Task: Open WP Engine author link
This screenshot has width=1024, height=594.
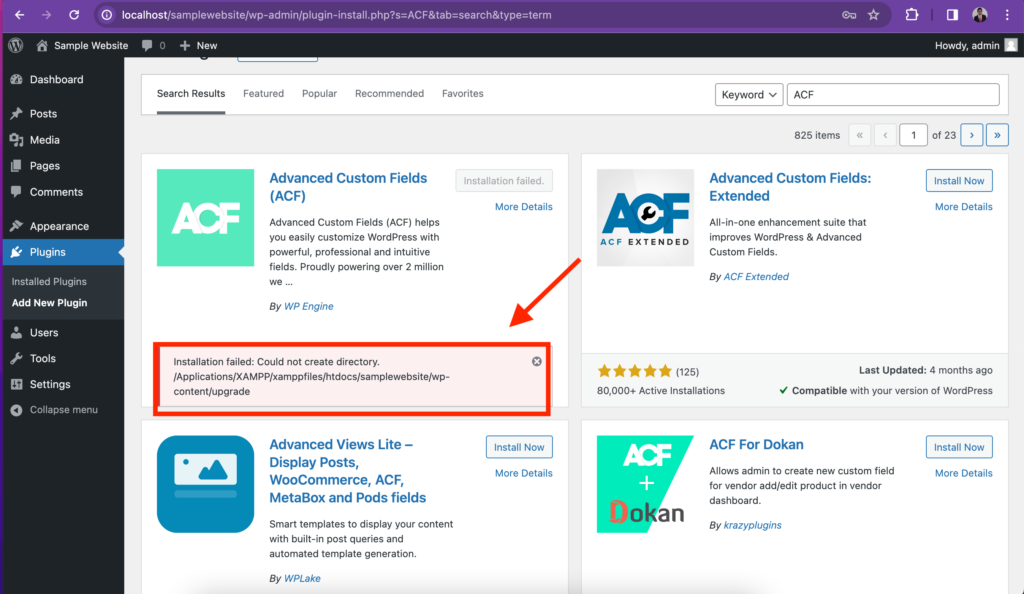Action: [x=308, y=306]
